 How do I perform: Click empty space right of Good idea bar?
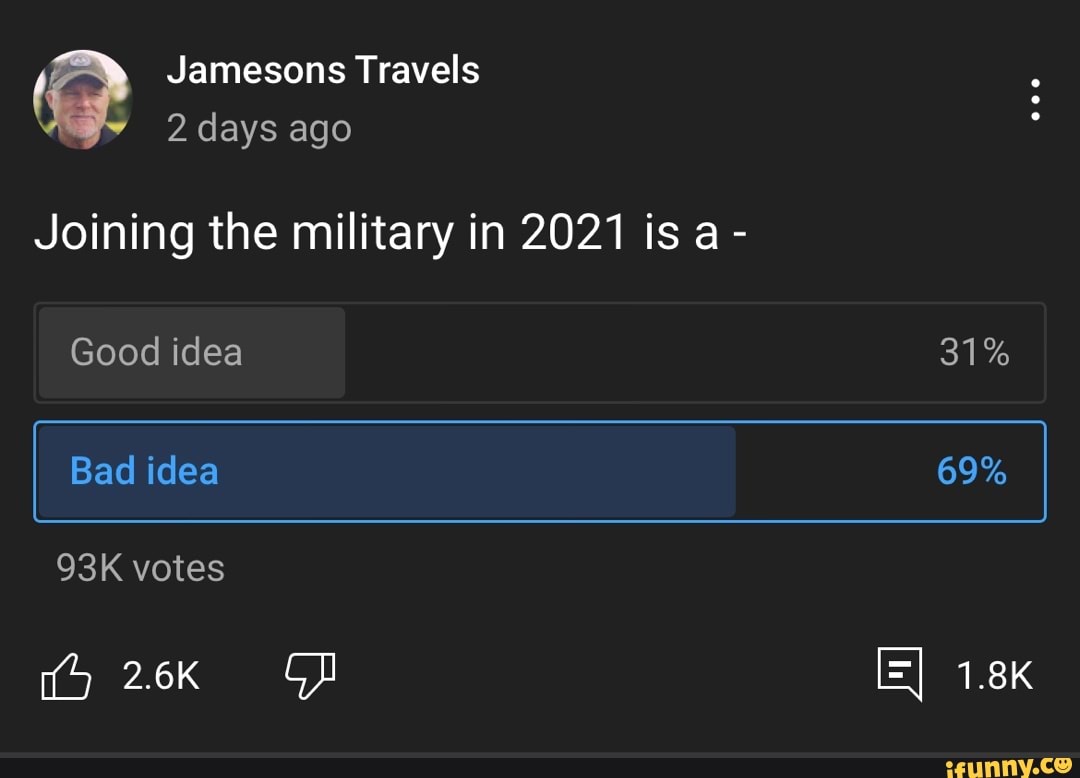click(640, 352)
